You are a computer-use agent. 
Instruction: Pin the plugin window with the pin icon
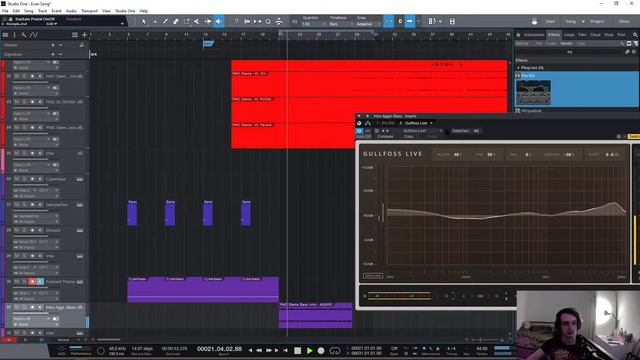point(367,116)
